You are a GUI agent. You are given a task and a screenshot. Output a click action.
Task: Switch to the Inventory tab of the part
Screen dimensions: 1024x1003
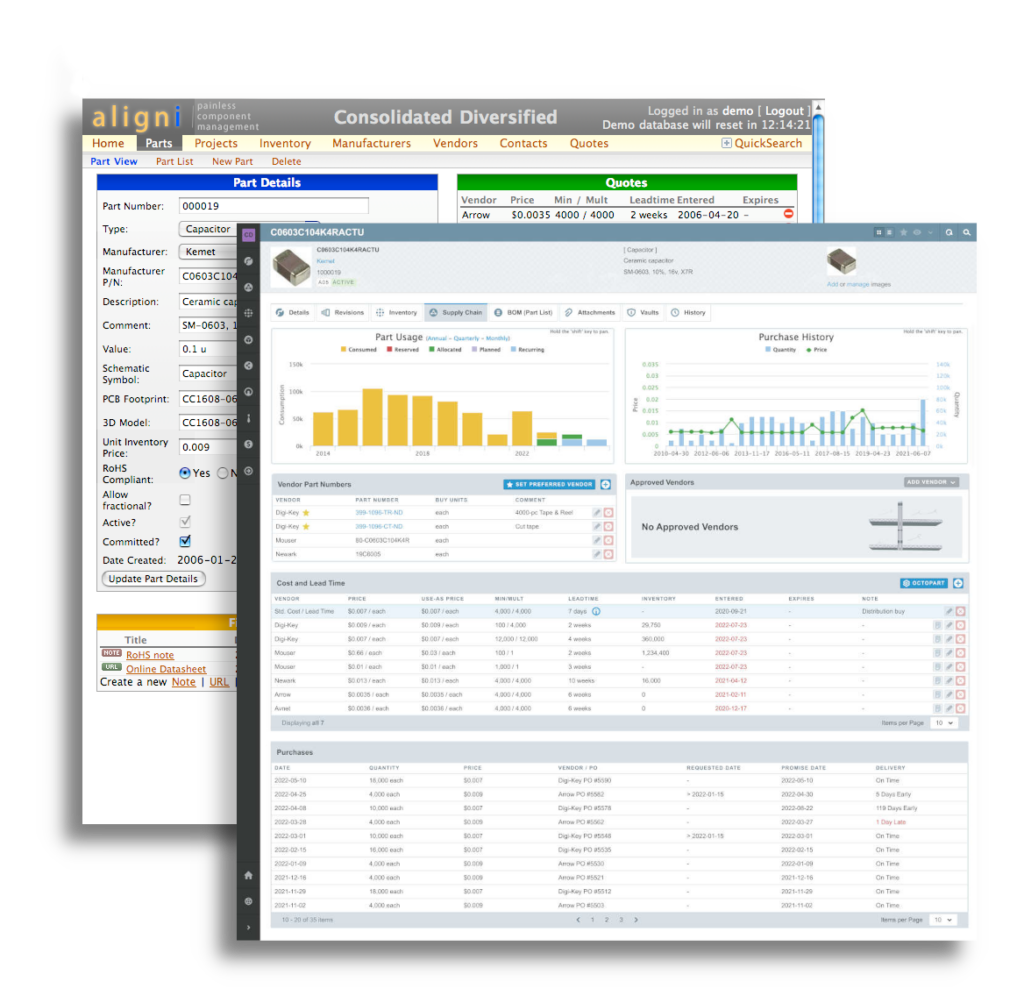(x=396, y=313)
